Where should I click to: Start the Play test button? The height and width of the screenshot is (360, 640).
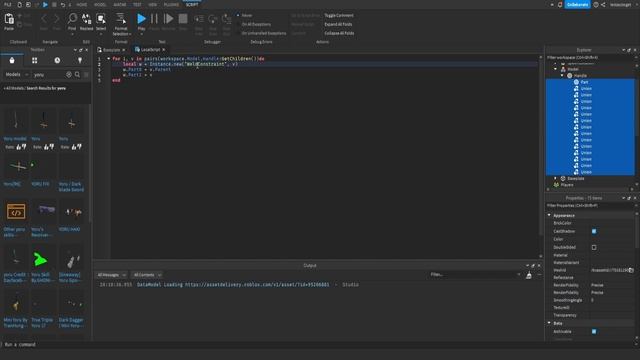click(141, 19)
